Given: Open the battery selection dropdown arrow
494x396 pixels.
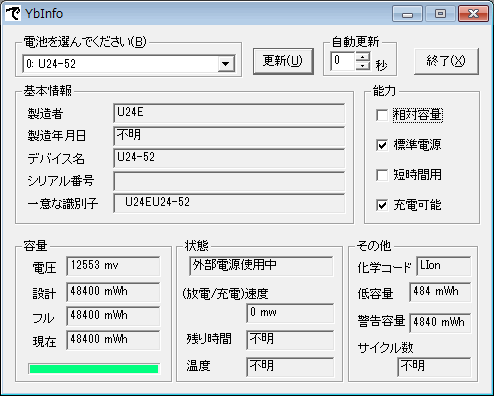Looking at the screenshot, I should click(x=226, y=64).
